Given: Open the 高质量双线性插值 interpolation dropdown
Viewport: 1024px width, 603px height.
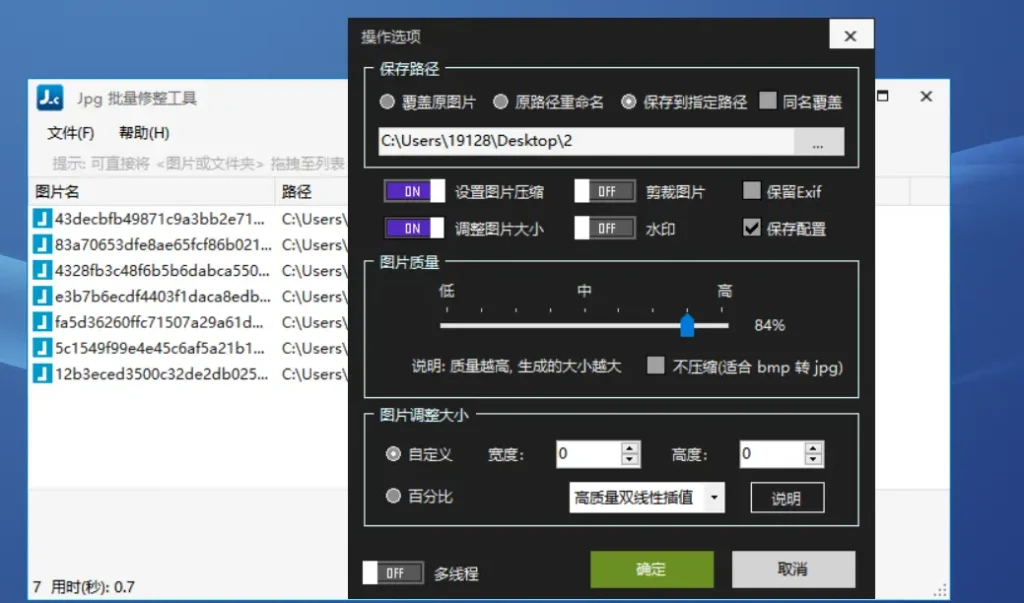Looking at the screenshot, I should (714, 498).
